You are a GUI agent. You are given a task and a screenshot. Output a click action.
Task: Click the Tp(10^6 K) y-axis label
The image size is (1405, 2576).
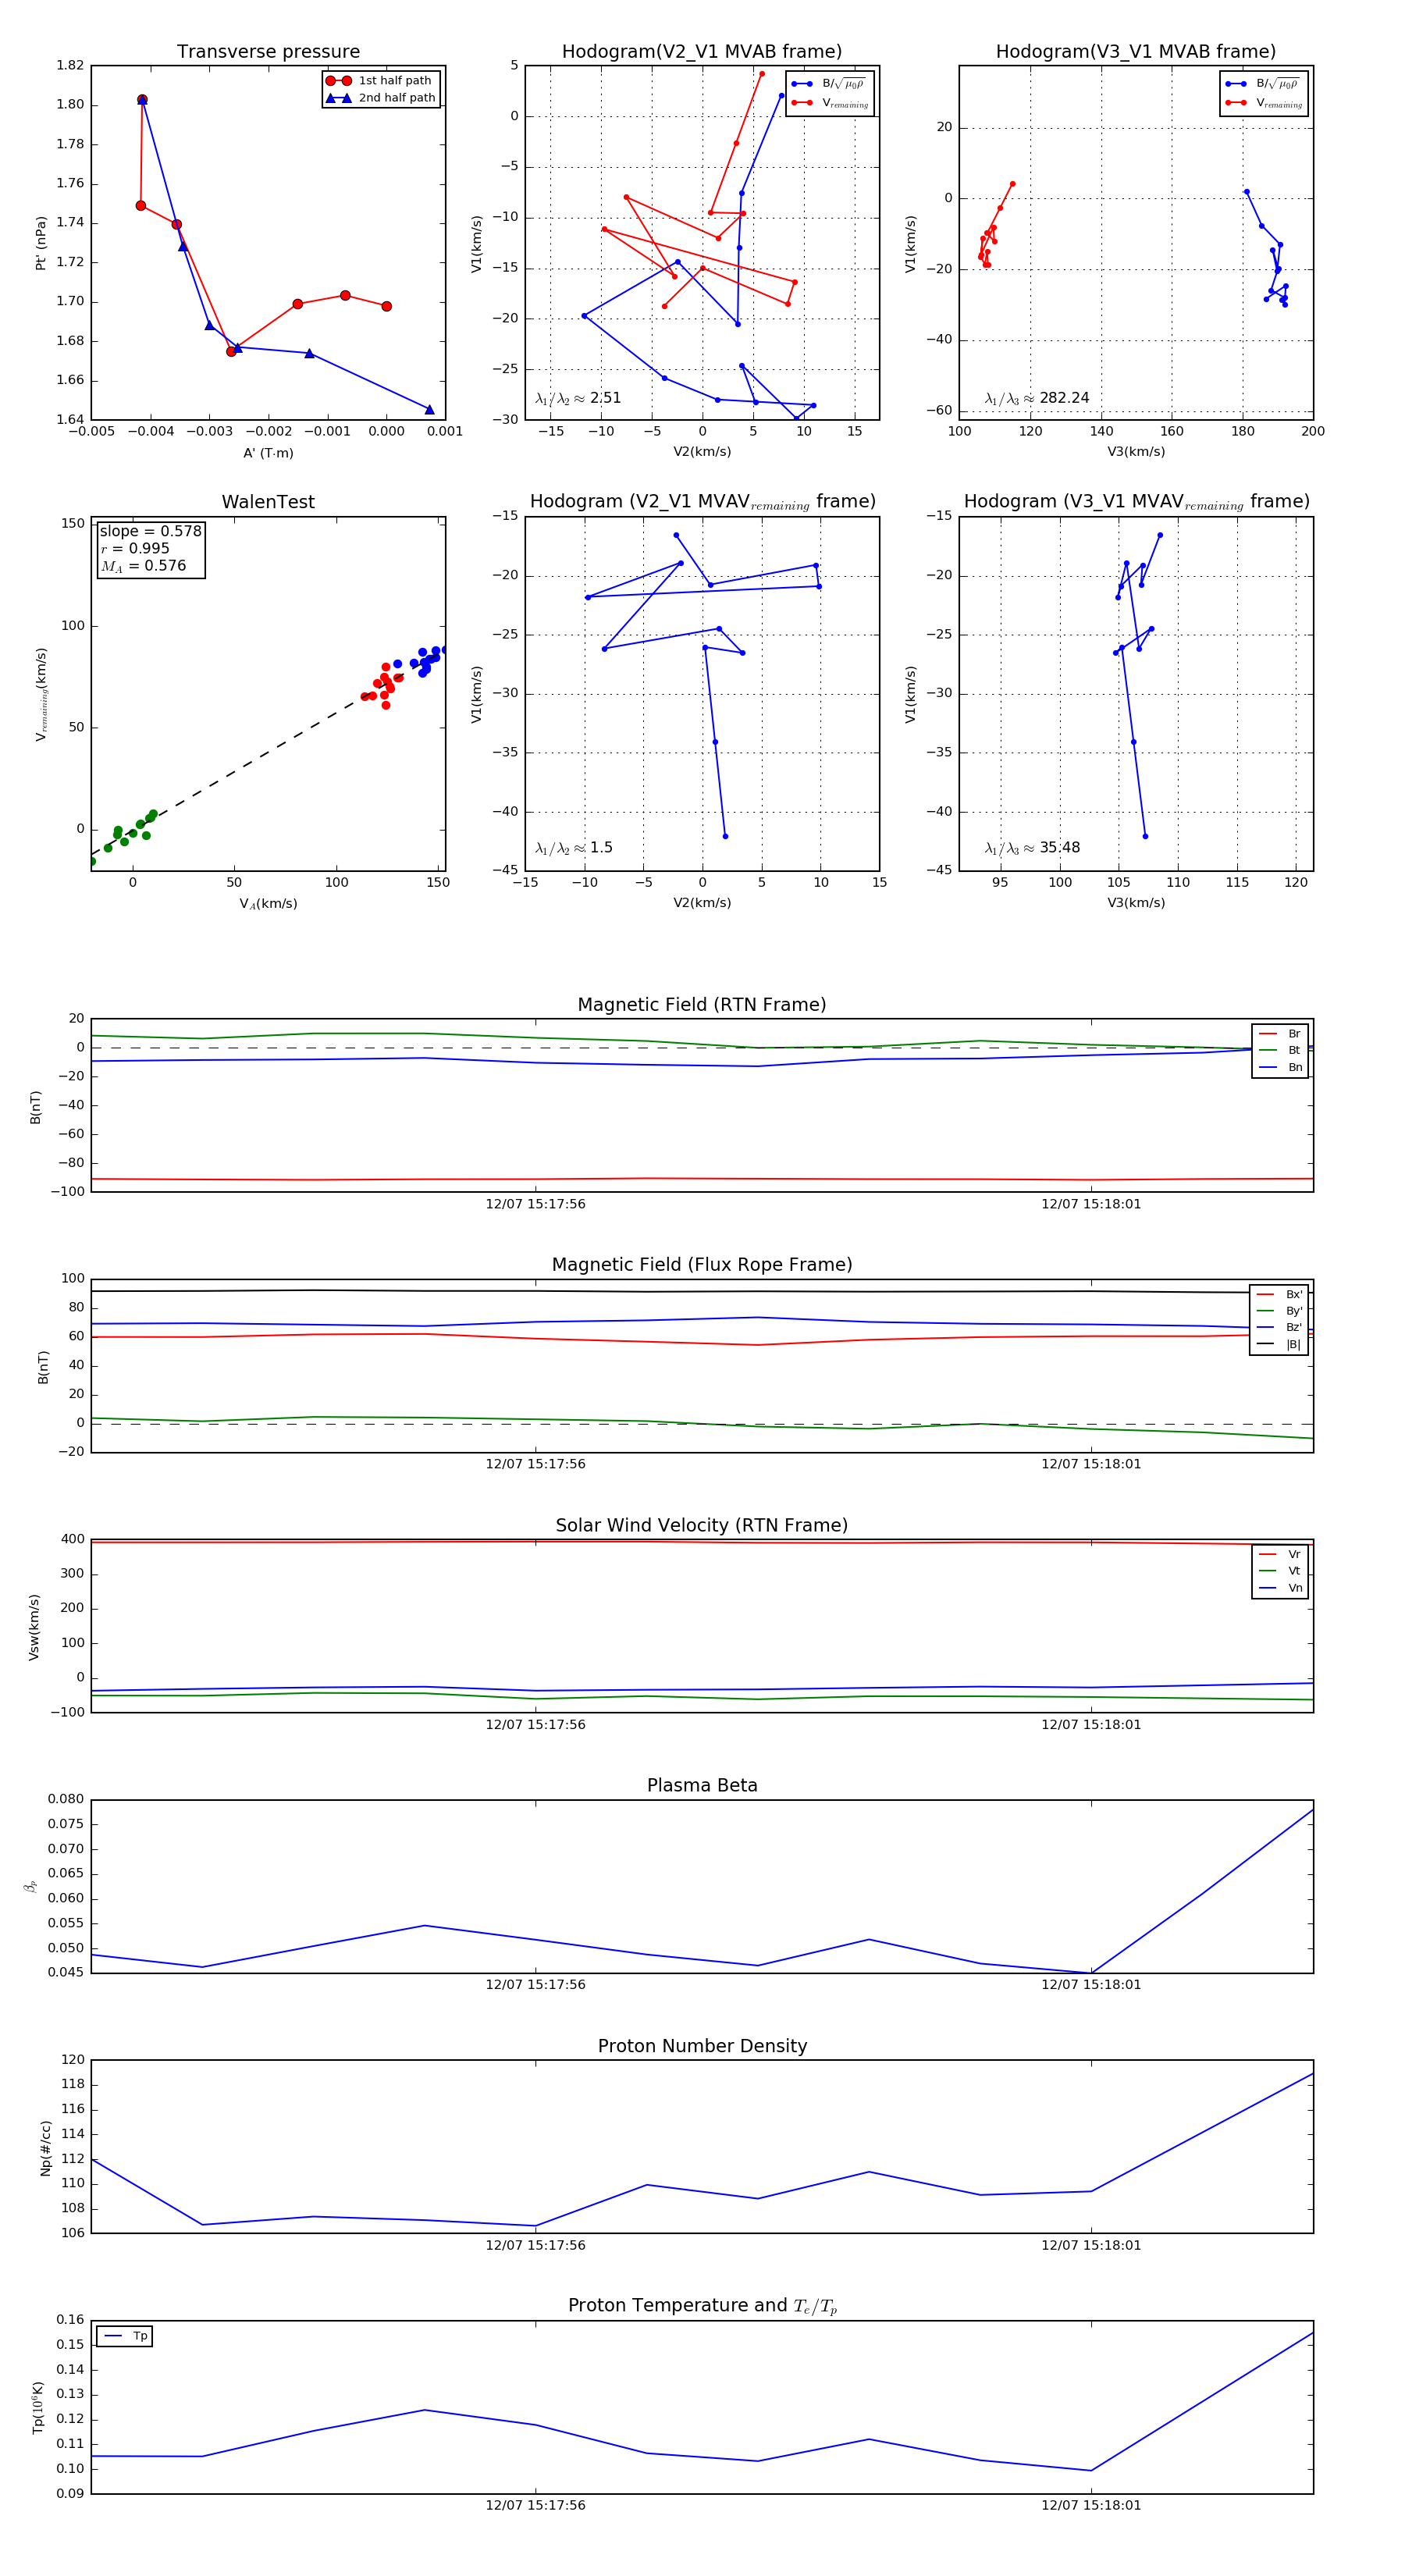click(x=38, y=2407)
